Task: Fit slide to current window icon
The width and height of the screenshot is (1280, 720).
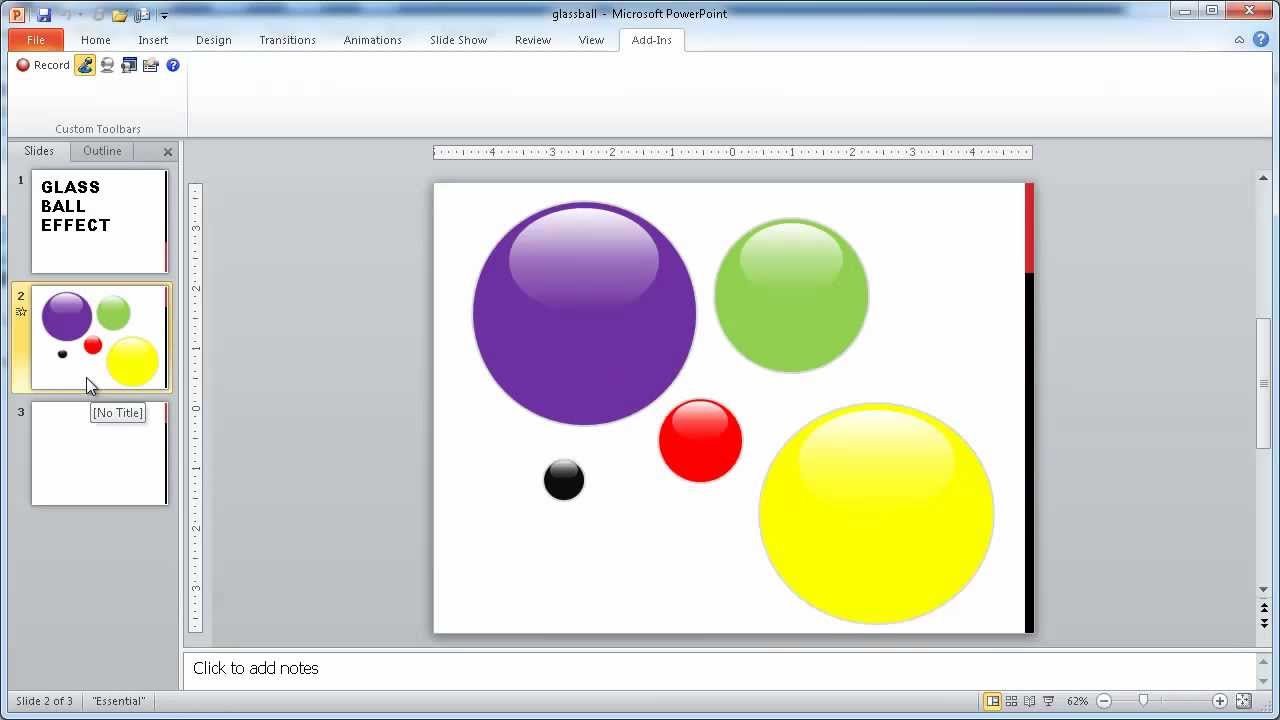Action: 1244,701
